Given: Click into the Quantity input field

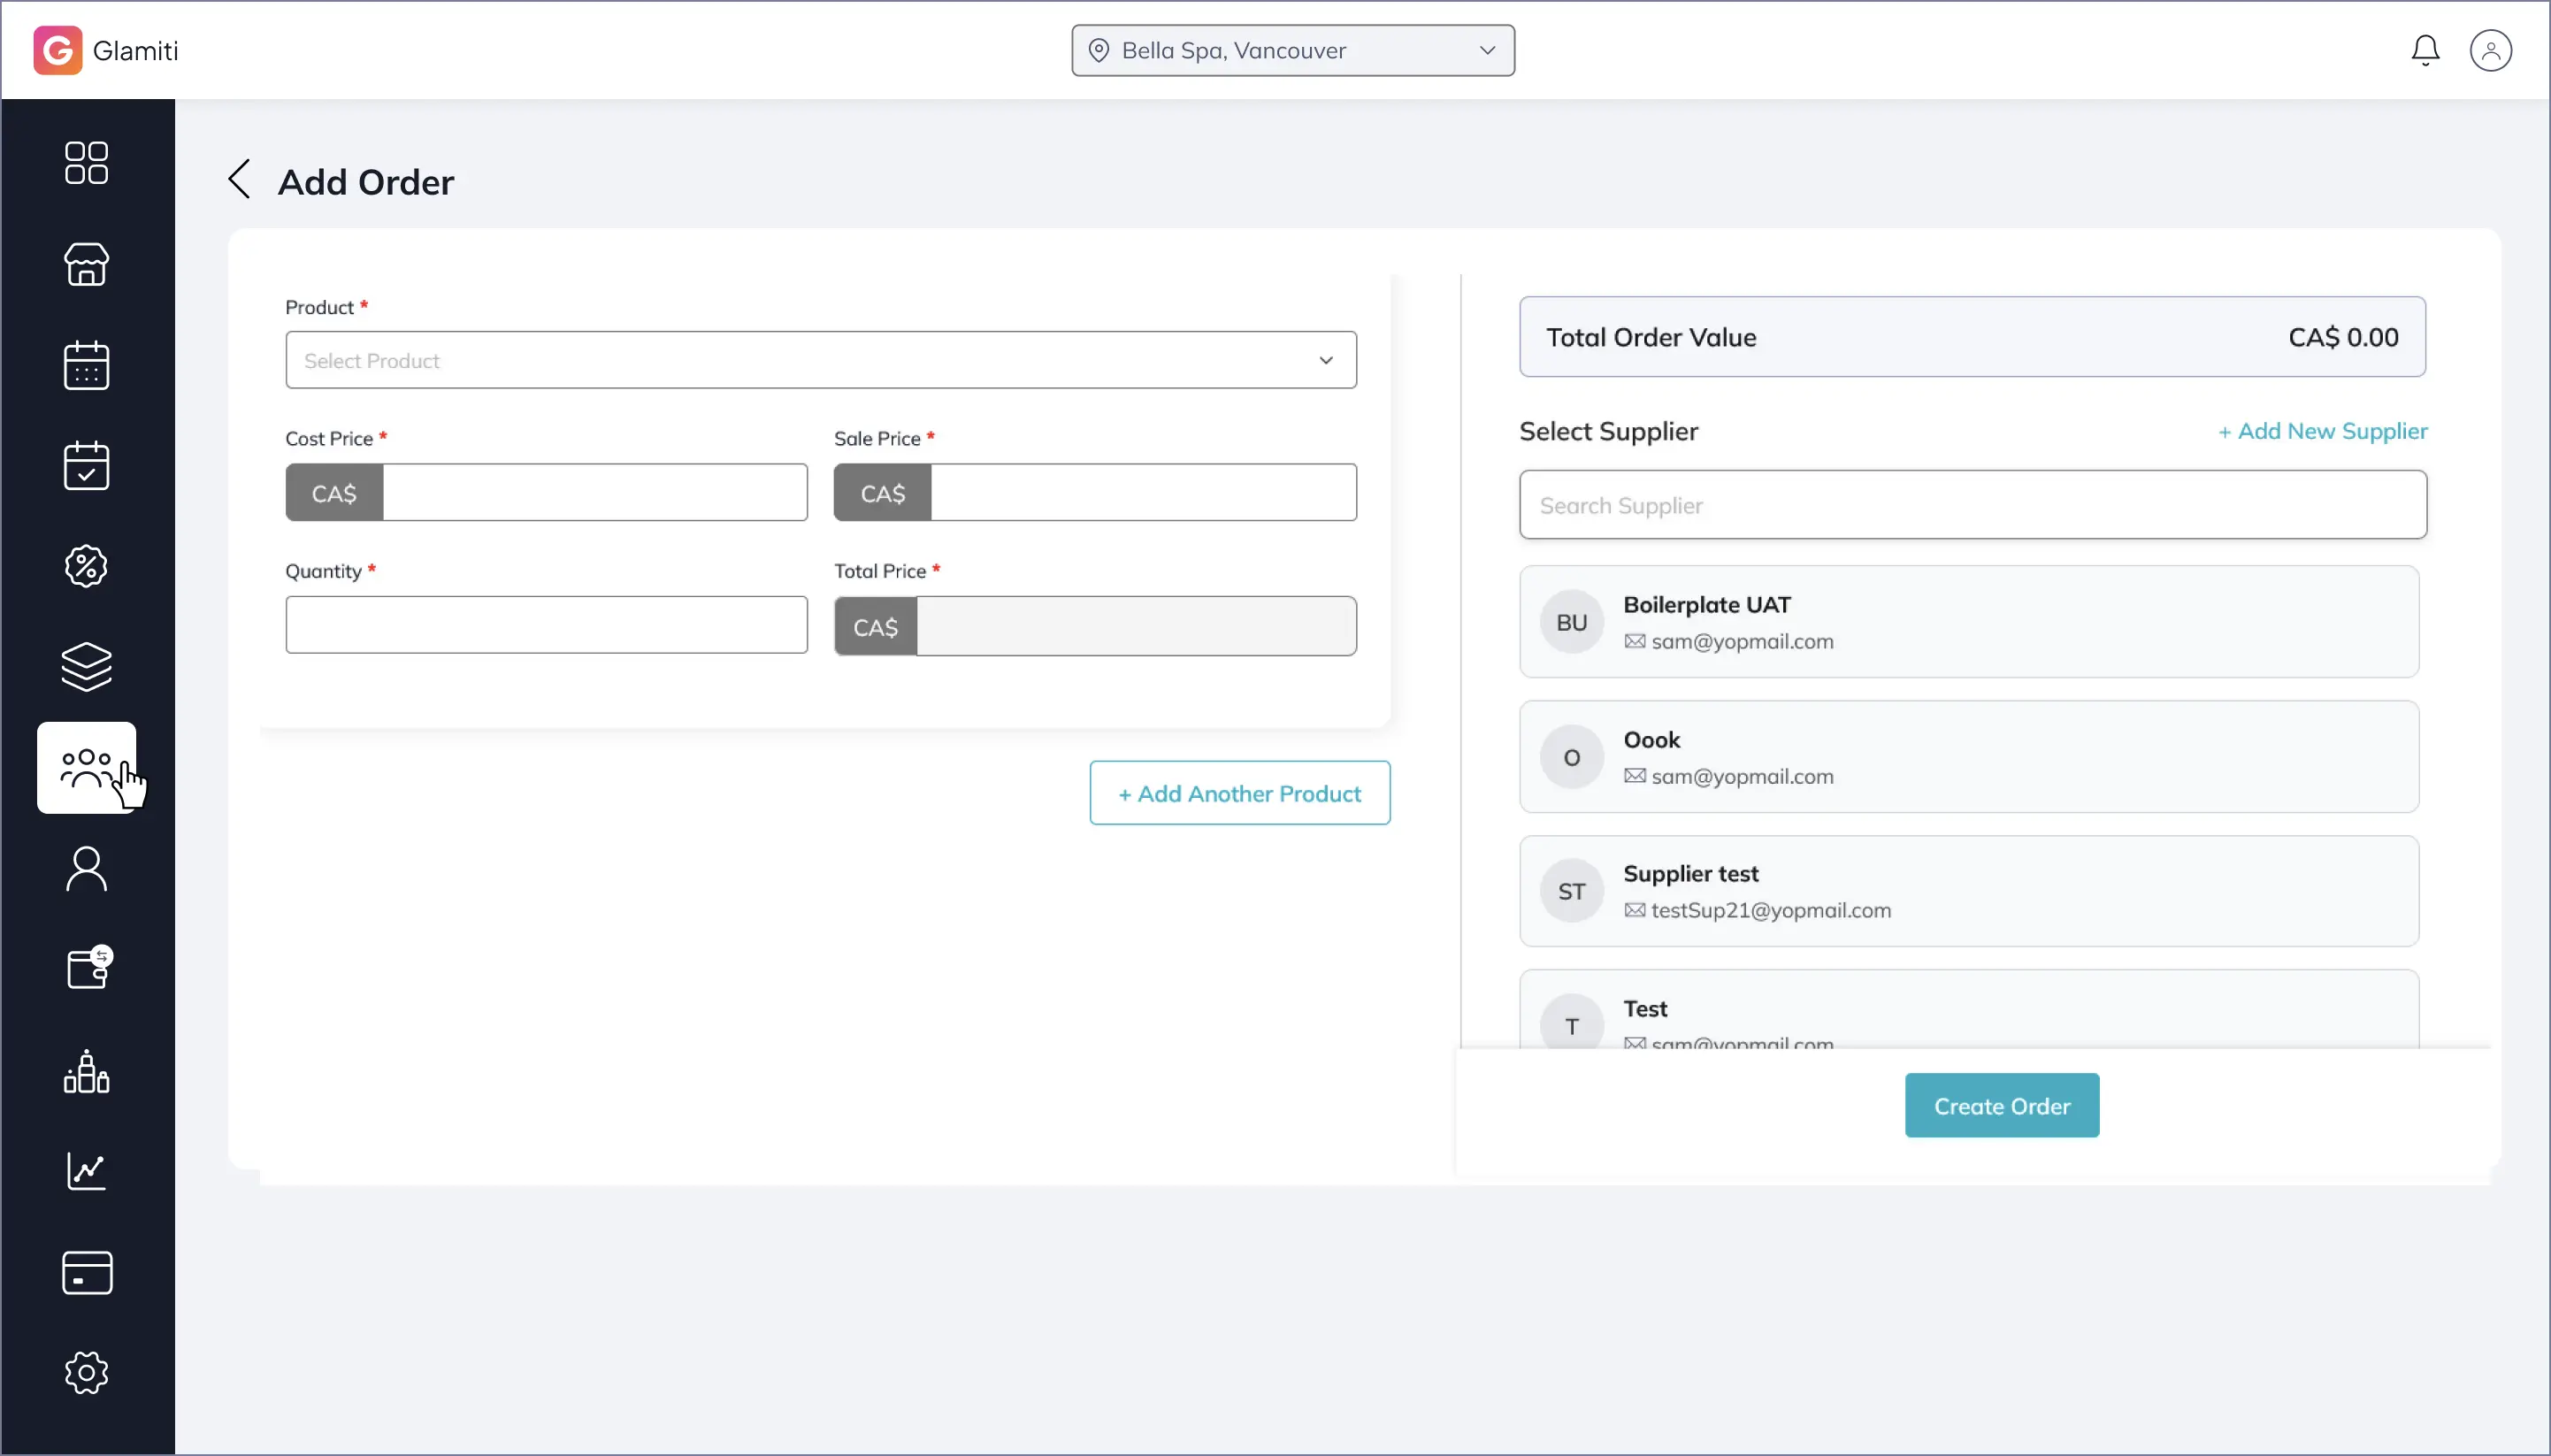Looking at the screenshot, I should [x=546, y=626].
